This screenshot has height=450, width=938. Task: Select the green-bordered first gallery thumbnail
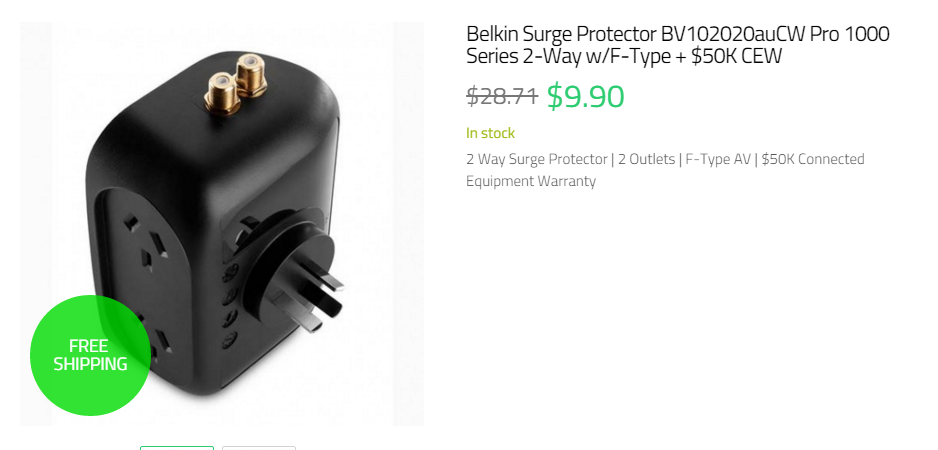tap(176, 448)
